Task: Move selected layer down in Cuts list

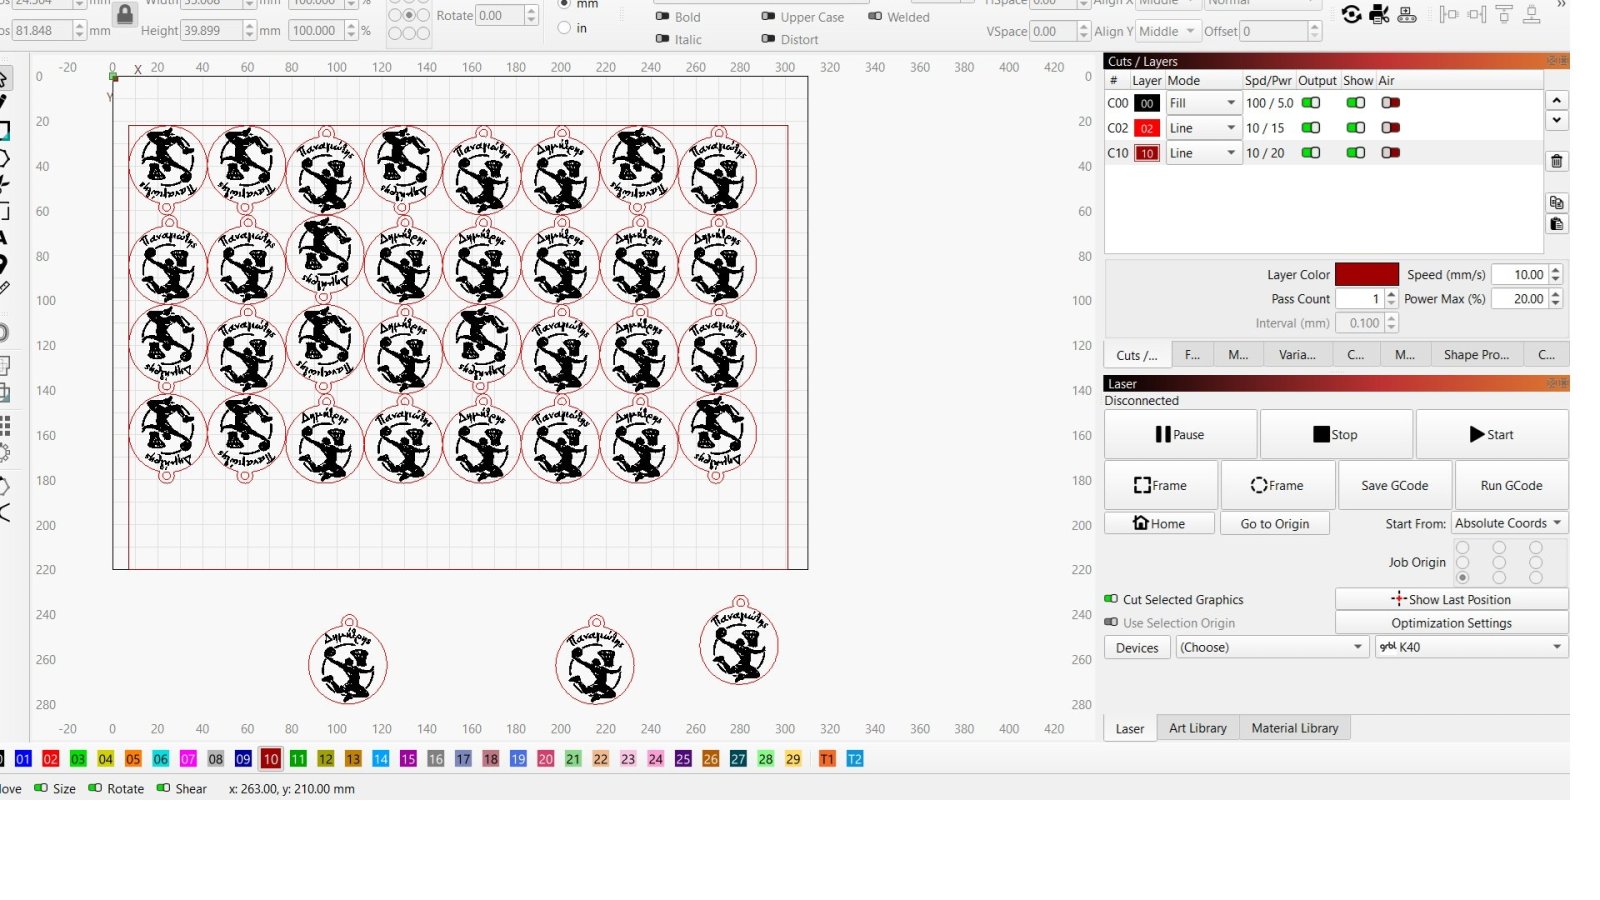Action: (1557, 120)
